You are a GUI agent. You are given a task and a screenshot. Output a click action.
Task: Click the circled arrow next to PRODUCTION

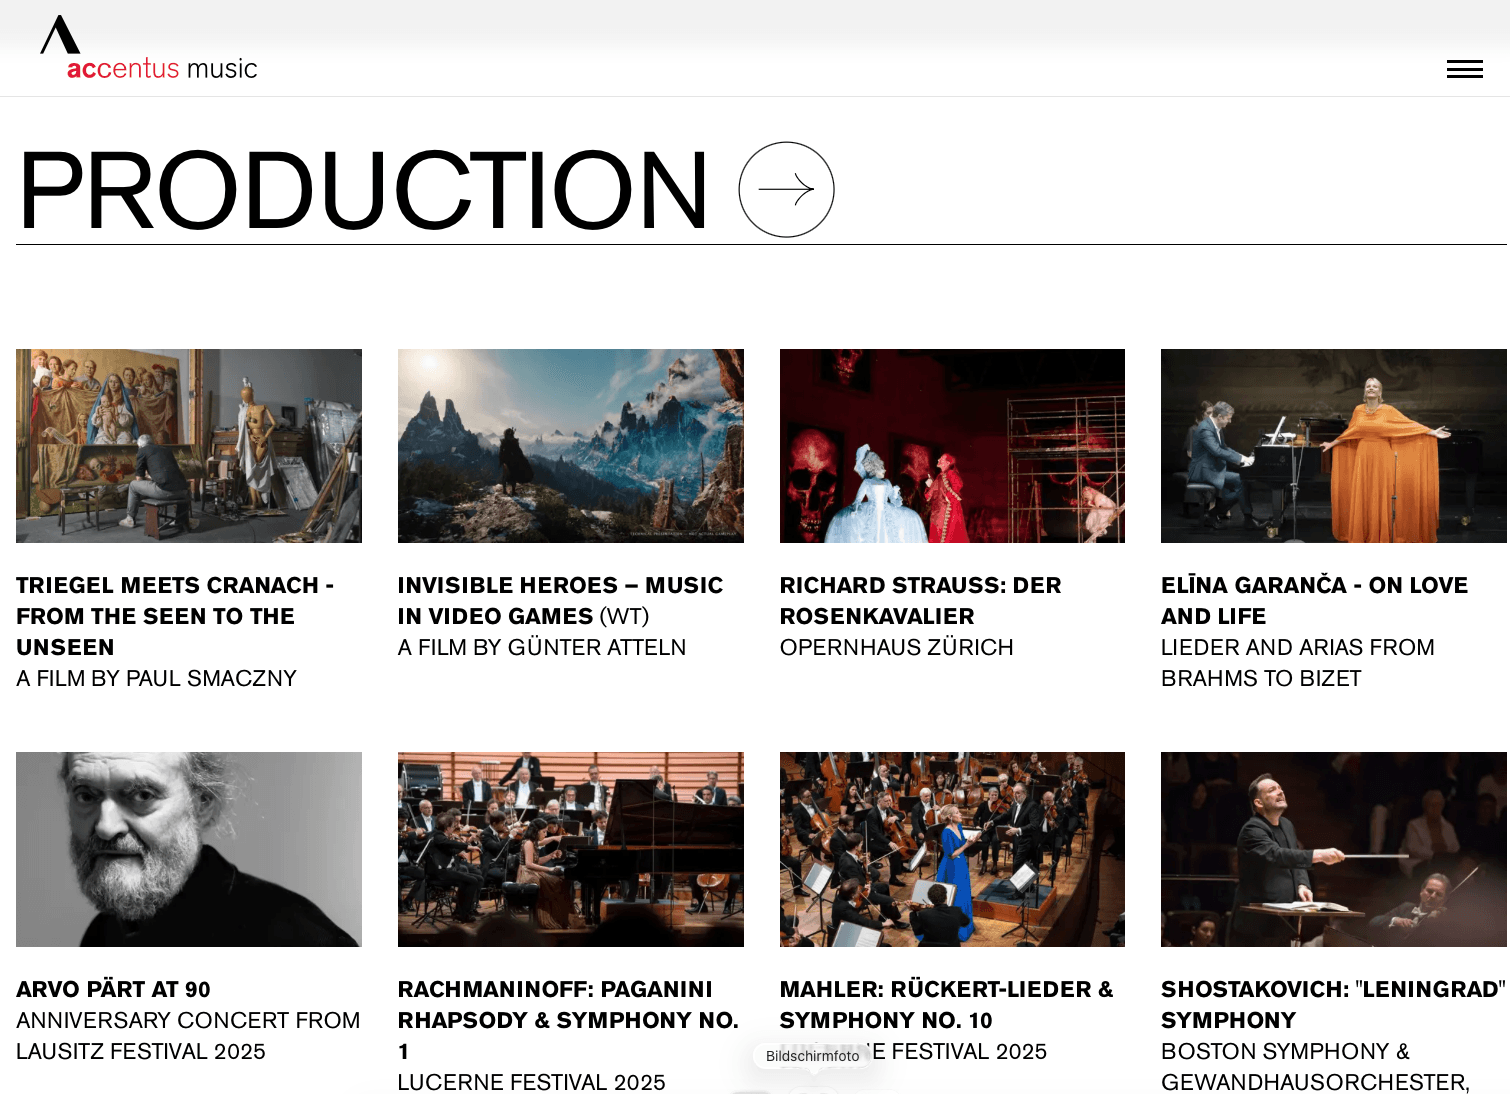coord(786,189)
